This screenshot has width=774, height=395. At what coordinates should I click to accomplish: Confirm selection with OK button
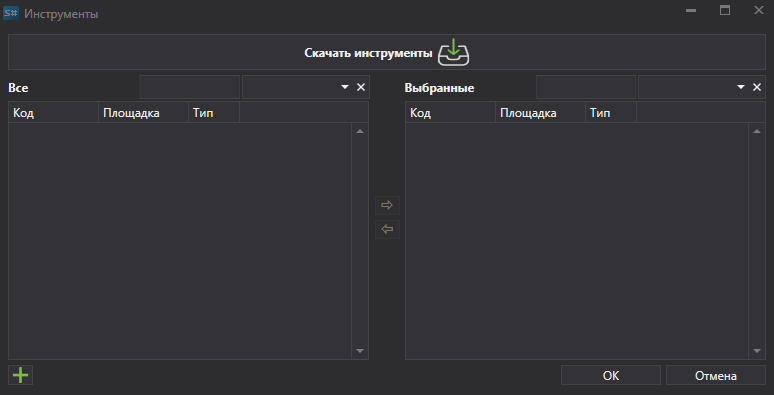[611, 375]
